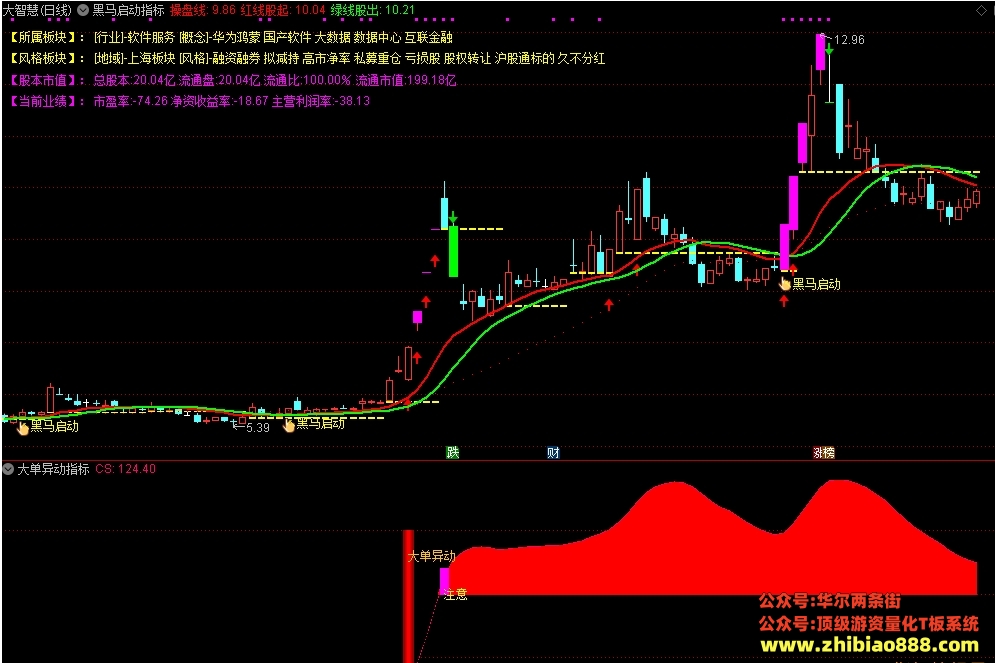Click the 大单异动 signal label

pyautogui.click(x=432, y=556)
